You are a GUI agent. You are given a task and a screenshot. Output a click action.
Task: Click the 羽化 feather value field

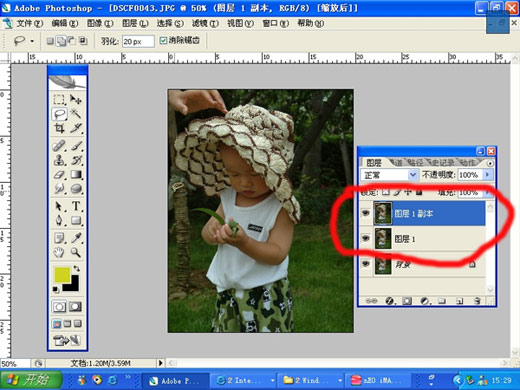pyautogui.click(x=138, y=41)
